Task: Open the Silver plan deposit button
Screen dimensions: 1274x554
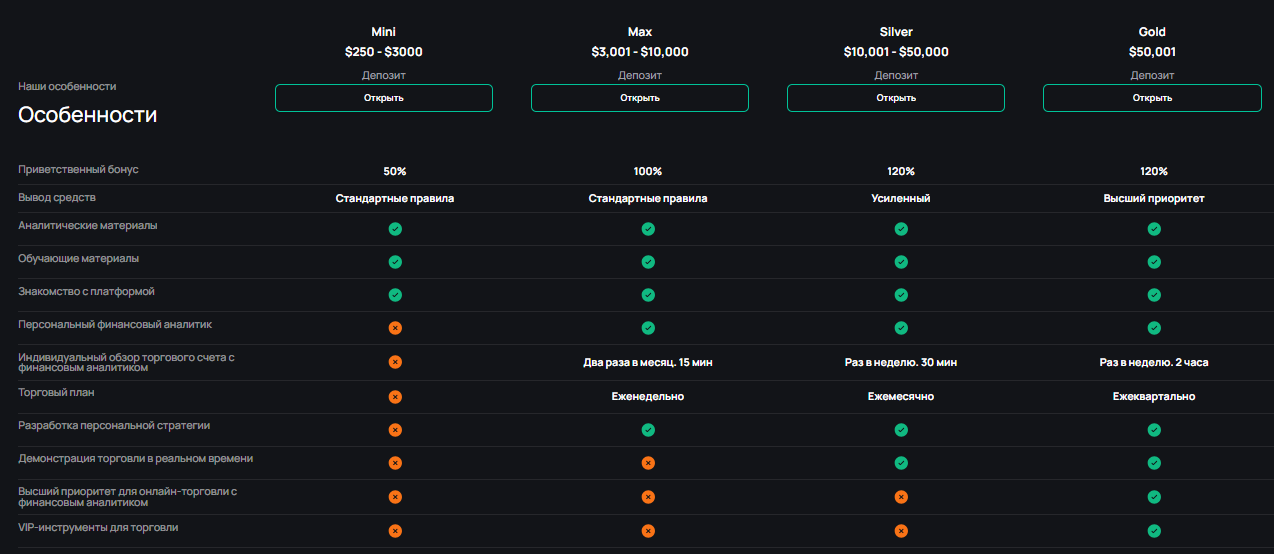Action: coord(895,98)
